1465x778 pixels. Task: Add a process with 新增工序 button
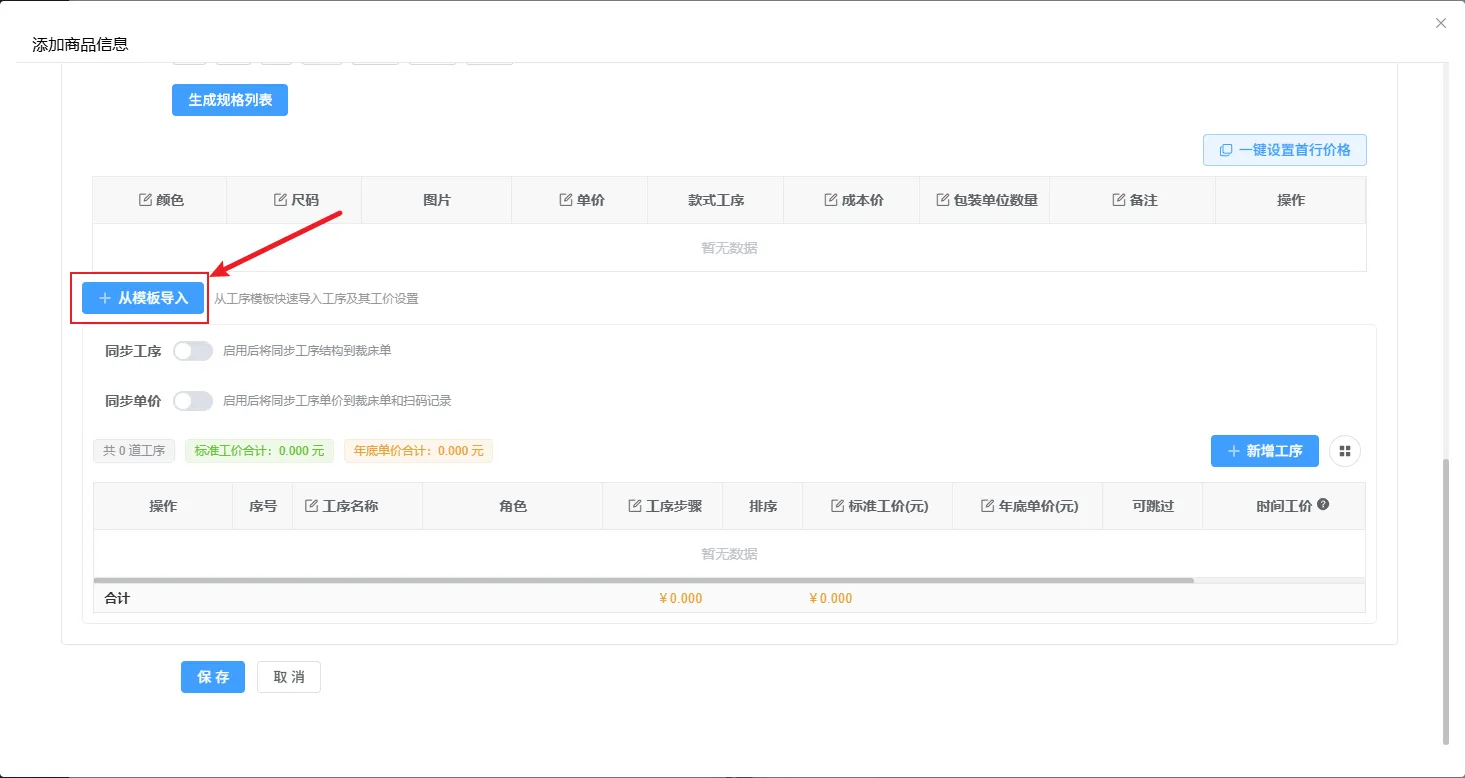click(x=1265, y=451)
